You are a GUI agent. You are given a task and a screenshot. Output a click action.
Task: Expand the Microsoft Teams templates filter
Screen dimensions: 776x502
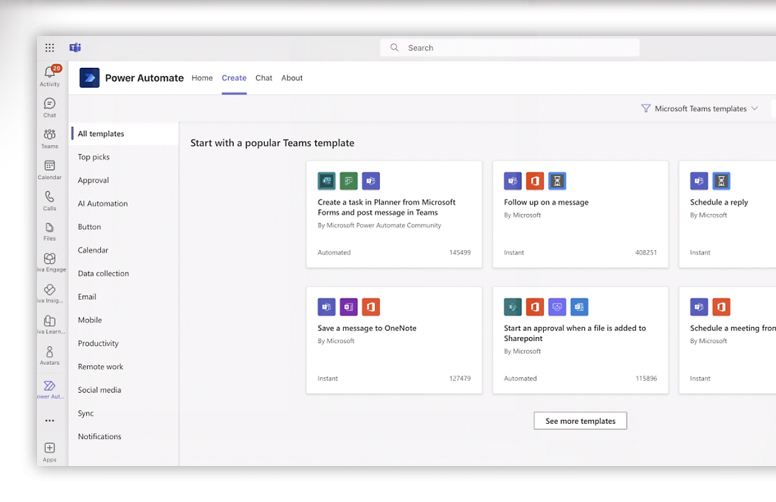click(700, 108)
